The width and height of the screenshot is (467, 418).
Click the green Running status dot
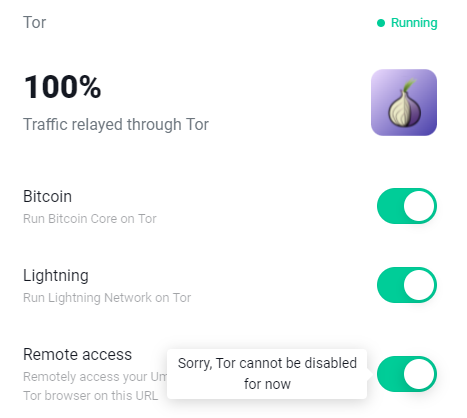381,23
